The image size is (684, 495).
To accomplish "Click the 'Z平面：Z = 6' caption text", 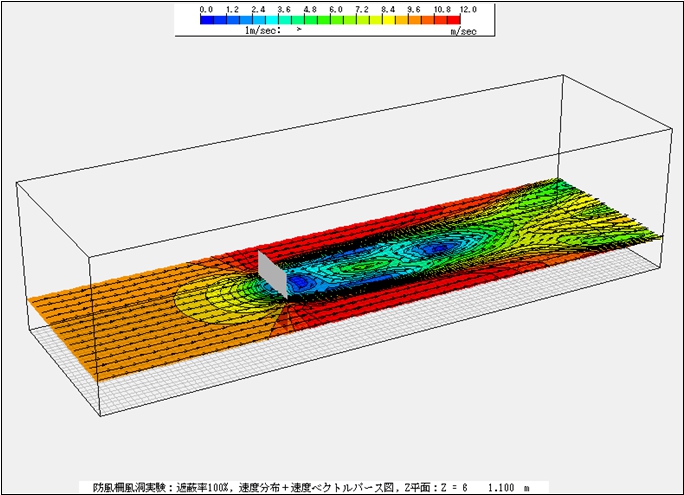I will [436, 488].
